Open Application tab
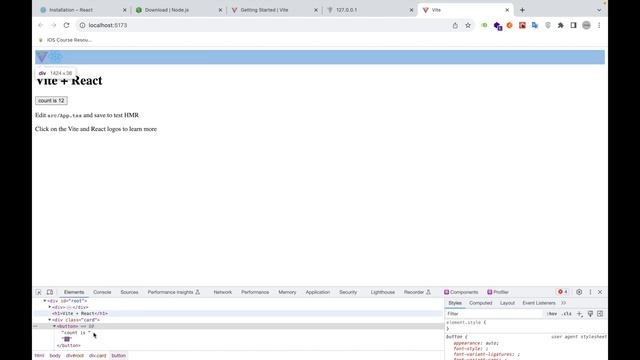The width and height of the screenshot is (640, 360). tap(318, 292)
